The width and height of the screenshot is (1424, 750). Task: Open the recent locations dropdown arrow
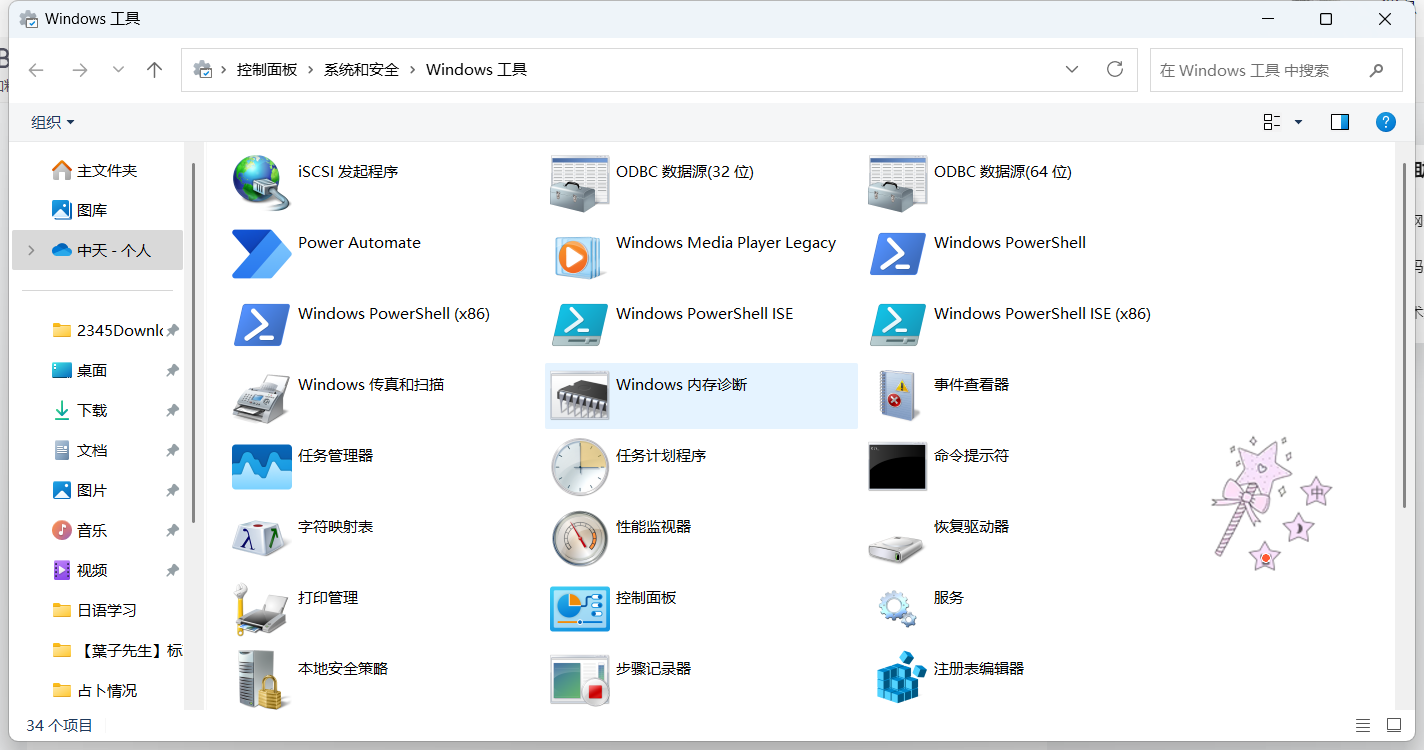click(x=118, y=70)
